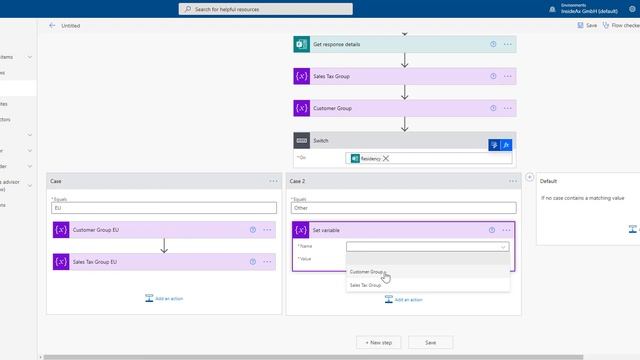This screenshot has height=360, width=640.
Task: Click the Switch action title
Action: coord(321,140)
